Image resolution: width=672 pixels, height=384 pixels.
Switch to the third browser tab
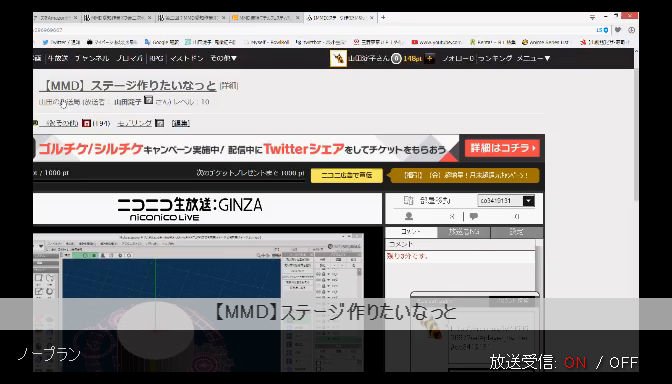(x=192, y=18)
